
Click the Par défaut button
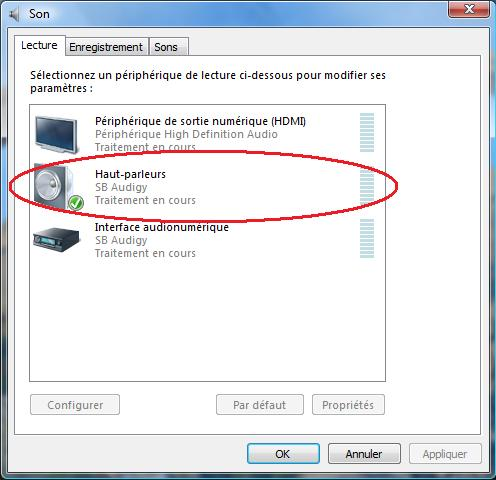pyautogui.click(x=260, y=405)
